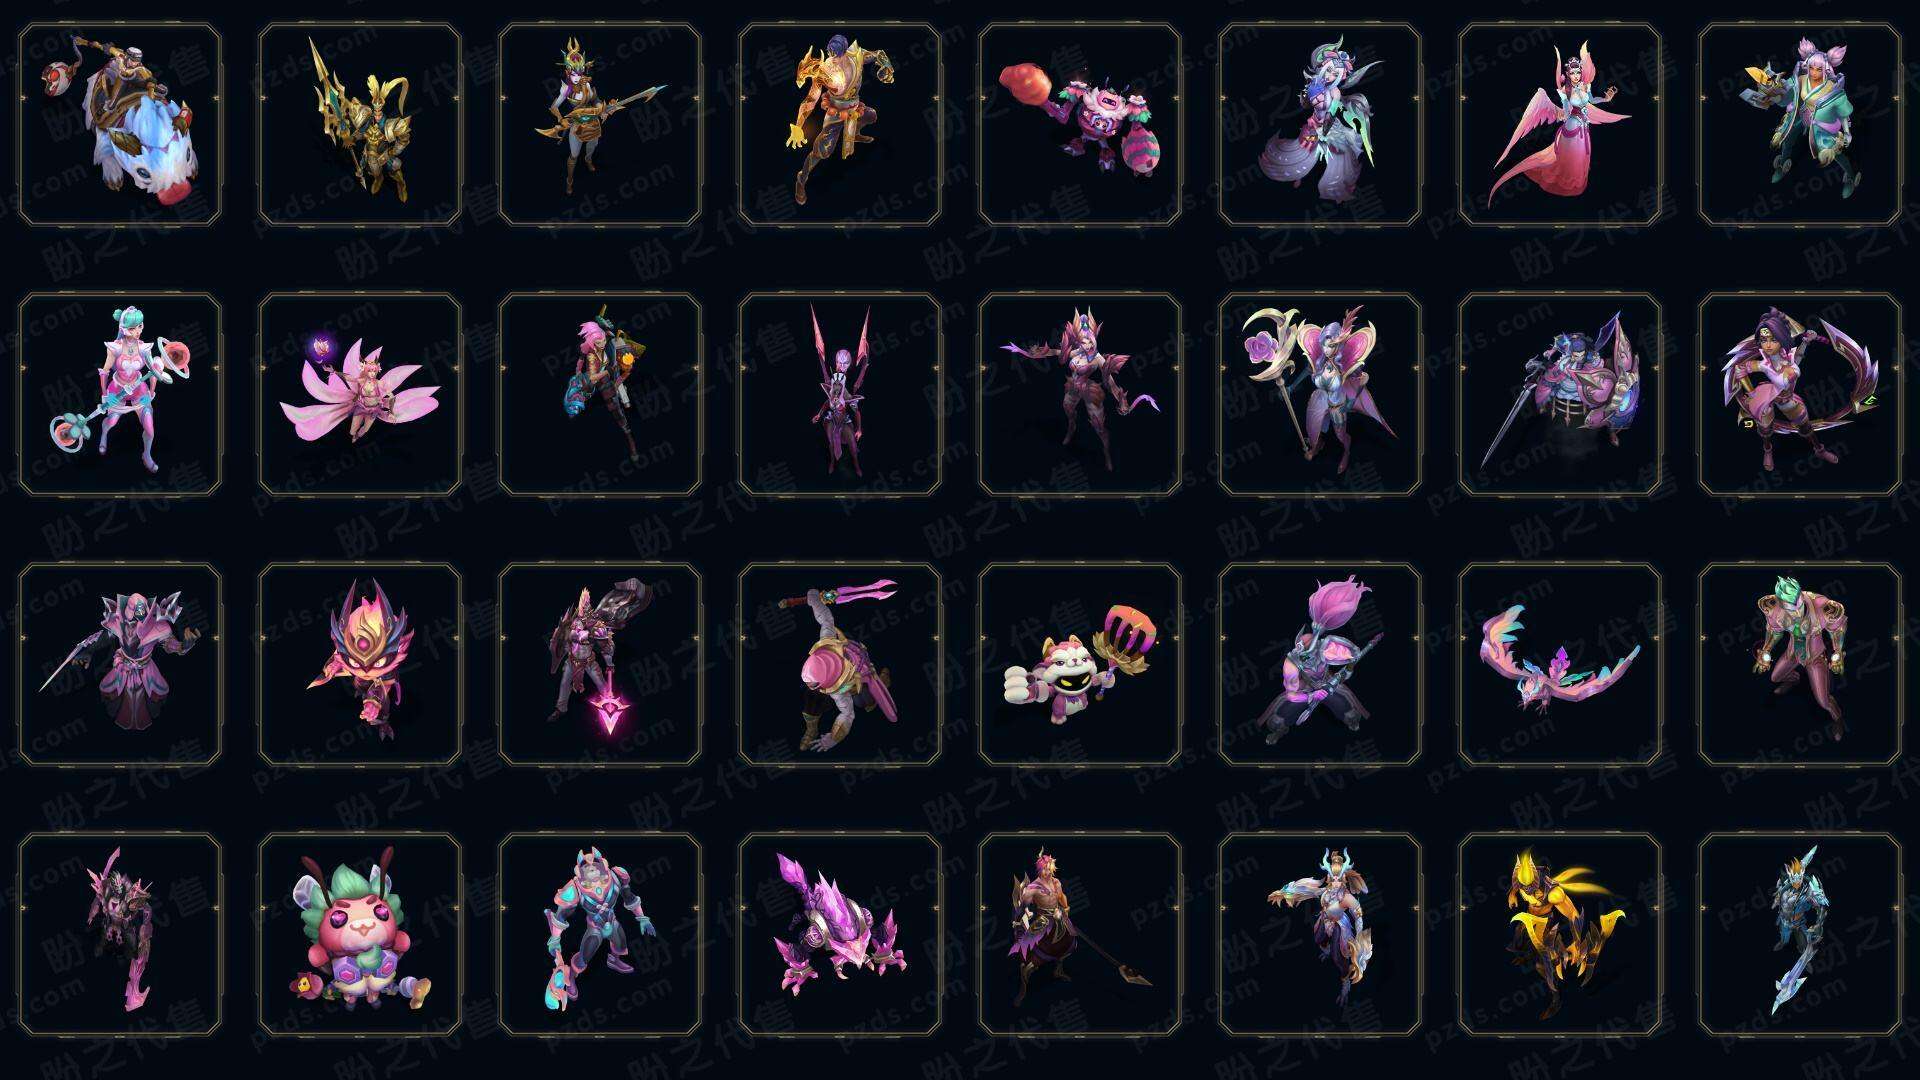Select the champion riding a blue poro
The image size is (1920, 1080).
(120, 125)
